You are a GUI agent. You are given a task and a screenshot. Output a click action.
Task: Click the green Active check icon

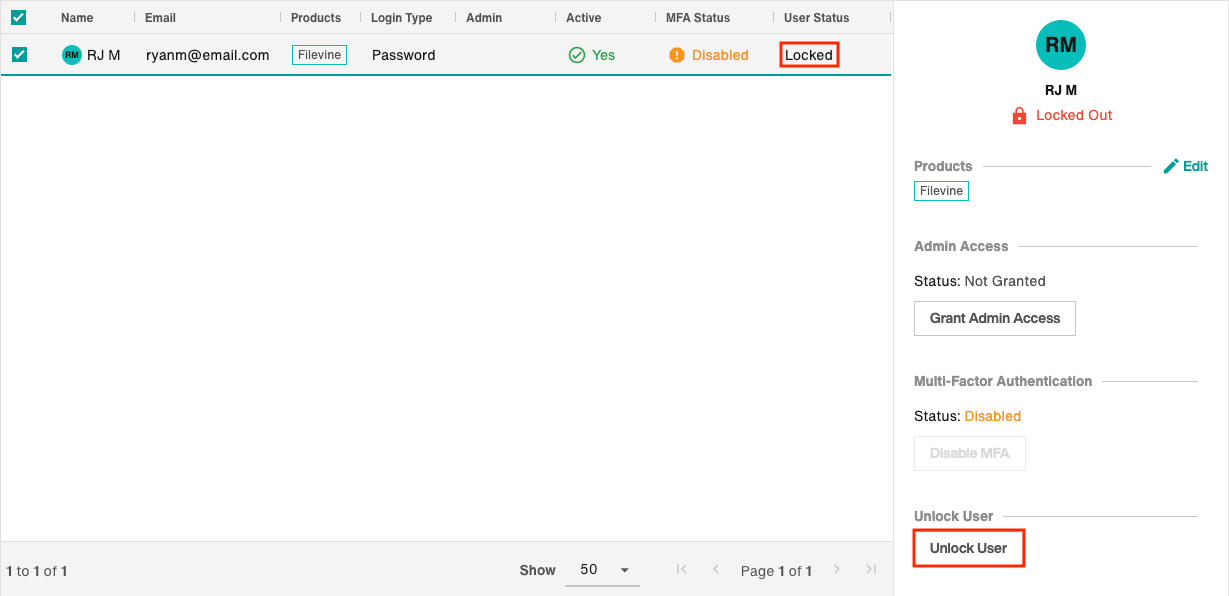click(x=577, y=55)
